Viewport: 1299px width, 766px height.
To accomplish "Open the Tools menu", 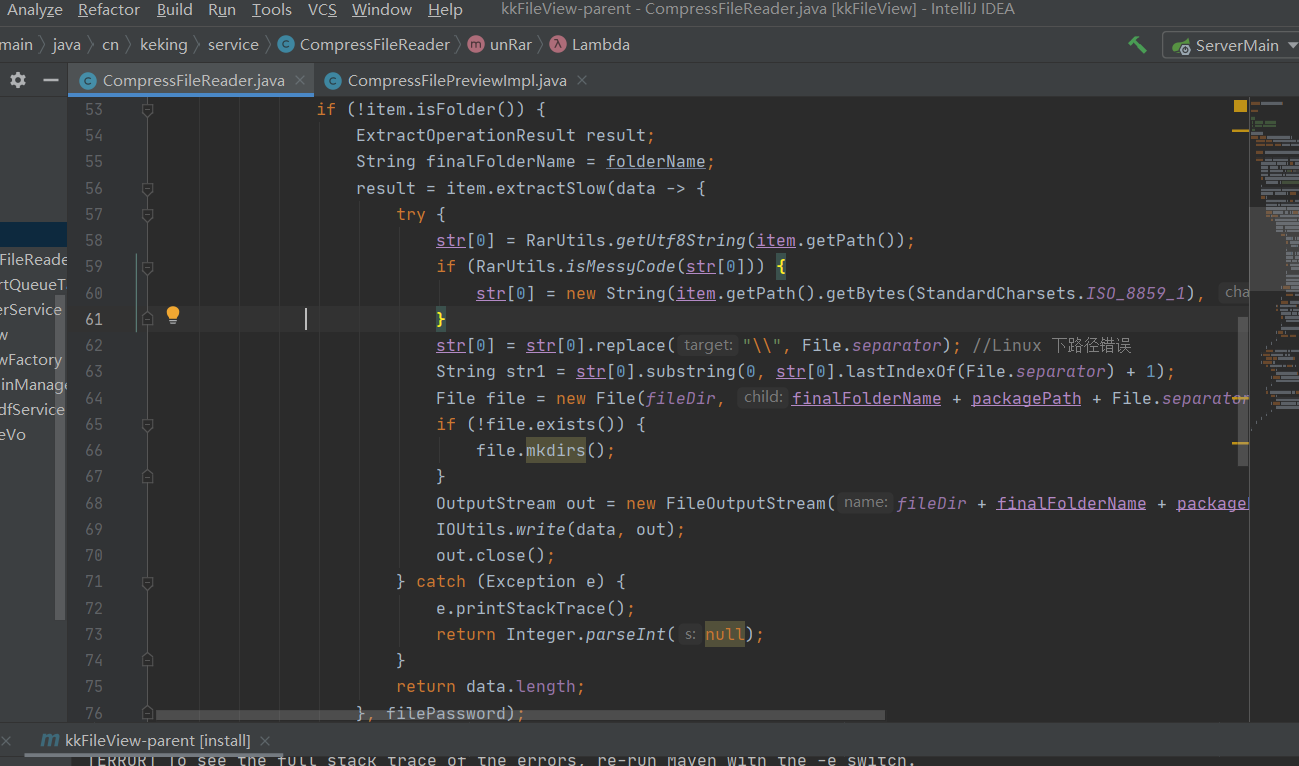I will (271, 10).
